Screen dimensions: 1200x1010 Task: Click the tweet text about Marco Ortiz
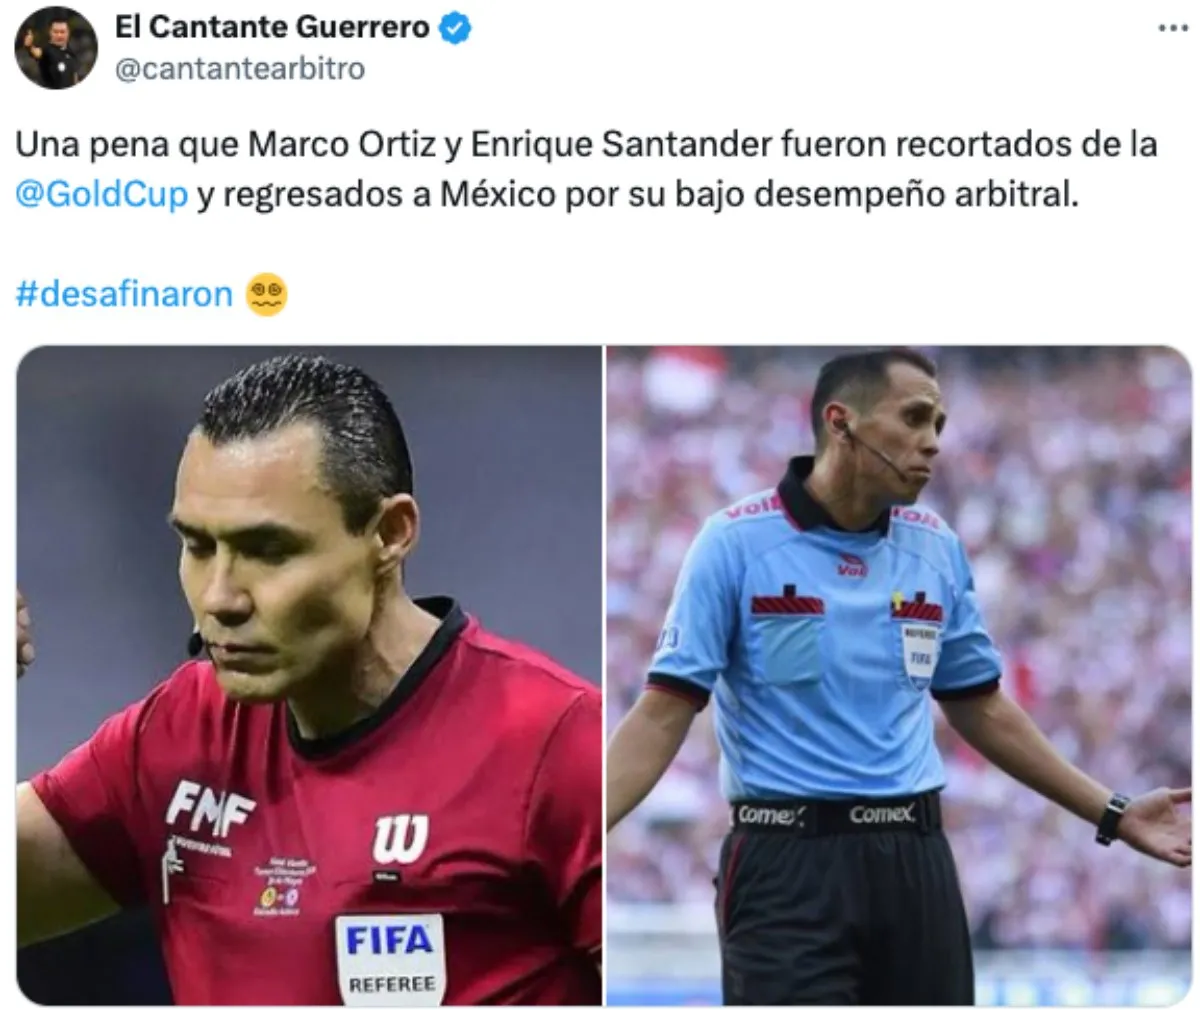pos(586,168)
